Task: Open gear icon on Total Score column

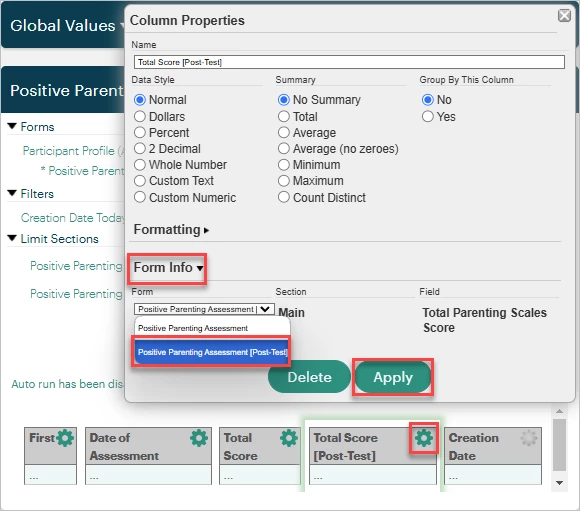Action: click(x=289, y=438)
